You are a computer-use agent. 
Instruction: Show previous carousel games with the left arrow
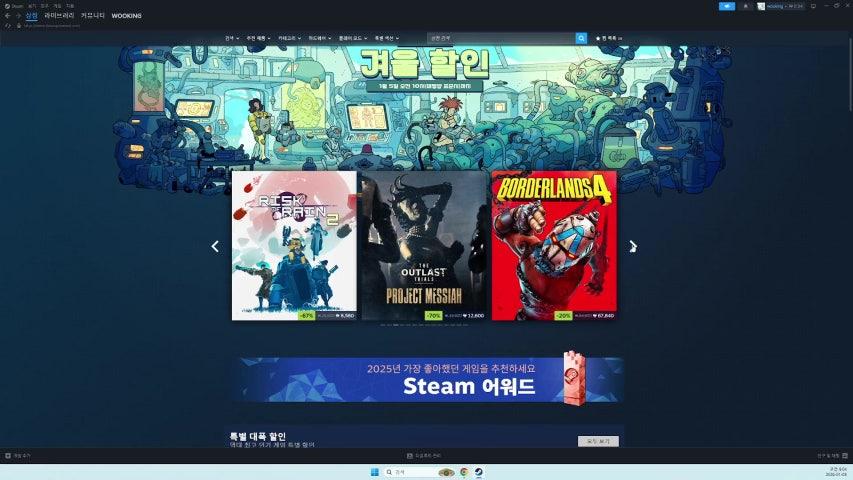click(x=215, y=246)
